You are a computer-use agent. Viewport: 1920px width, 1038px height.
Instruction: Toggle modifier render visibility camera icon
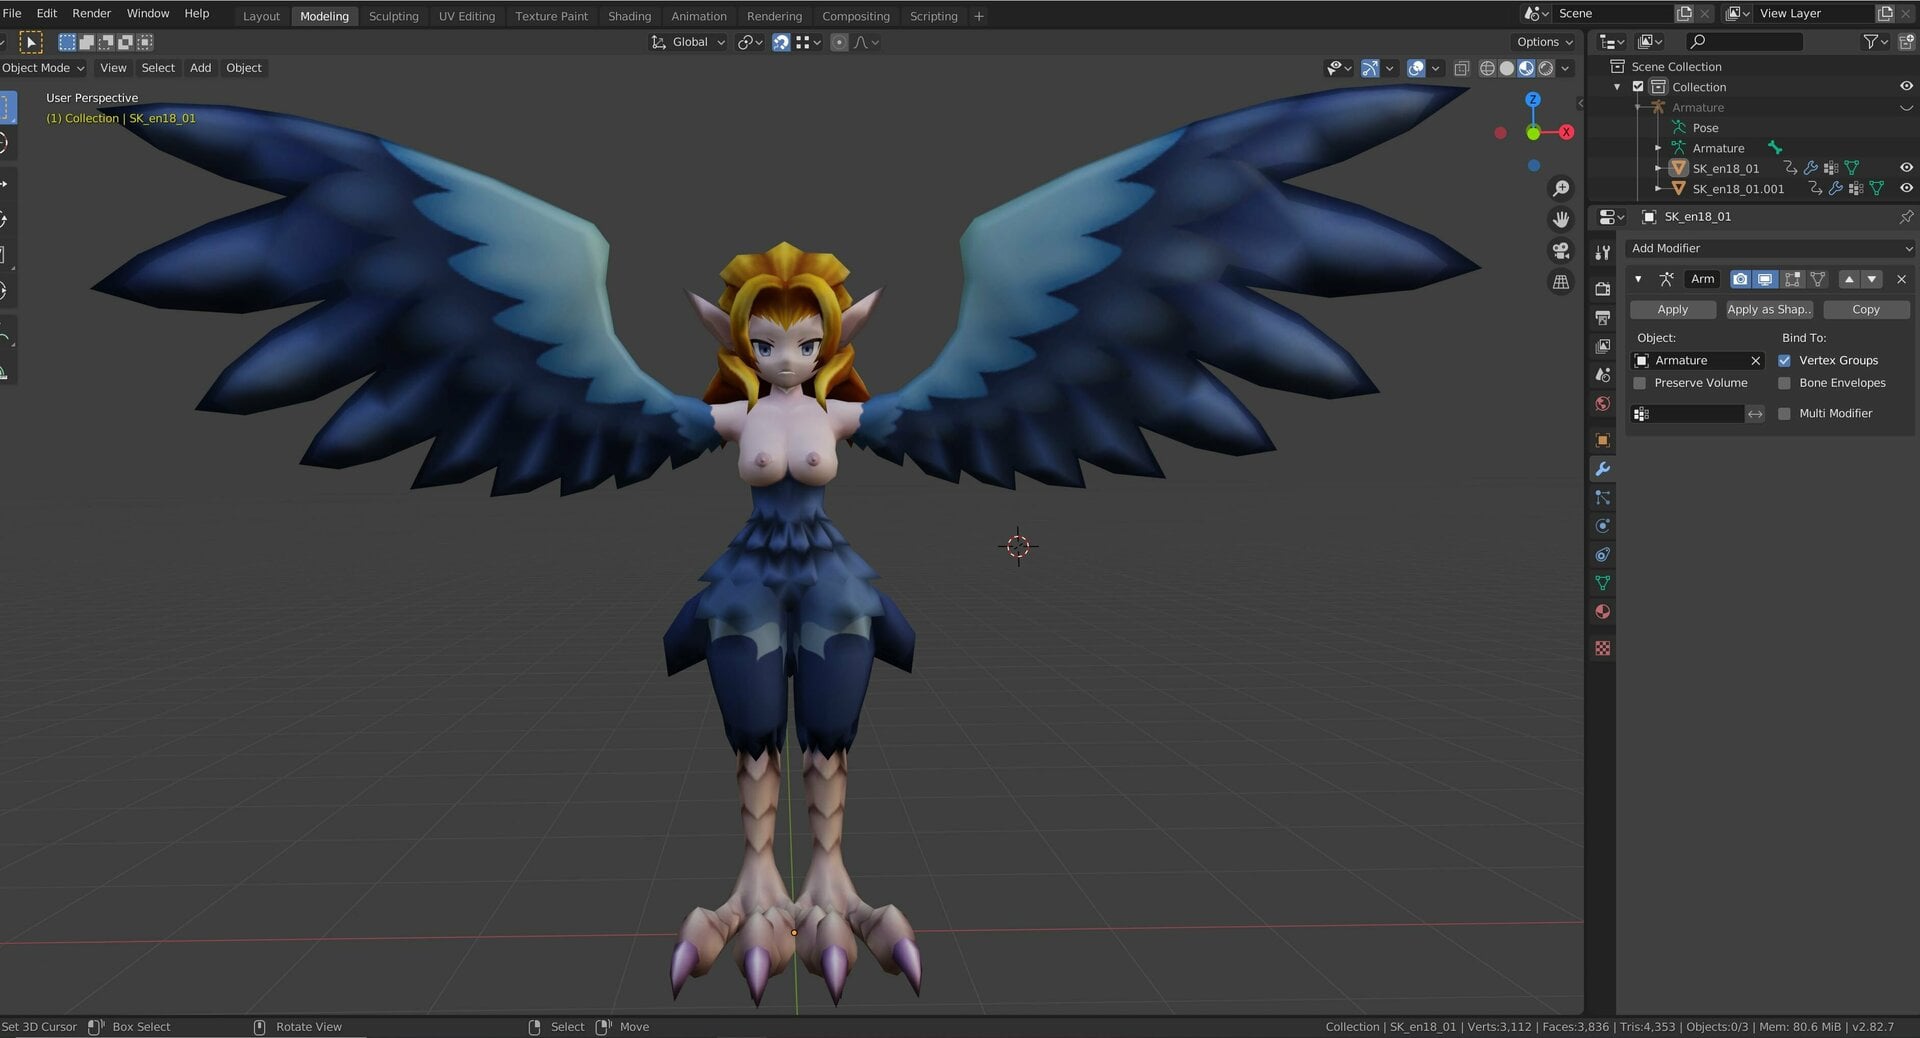tap(1740, 279)
